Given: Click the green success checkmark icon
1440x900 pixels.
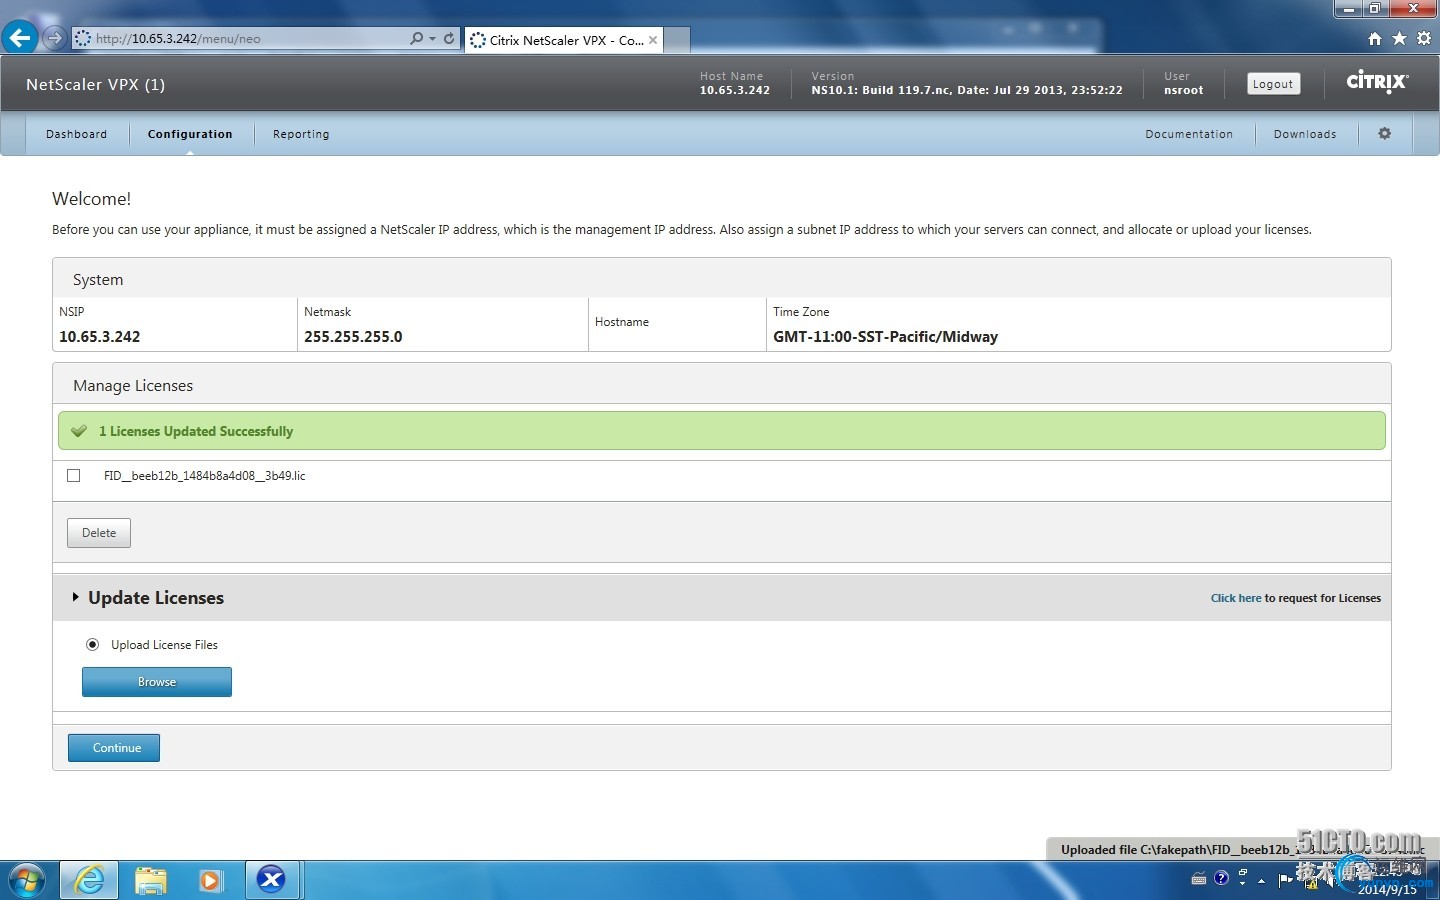Looking at the screenshot, I should [x=79, y=431].
